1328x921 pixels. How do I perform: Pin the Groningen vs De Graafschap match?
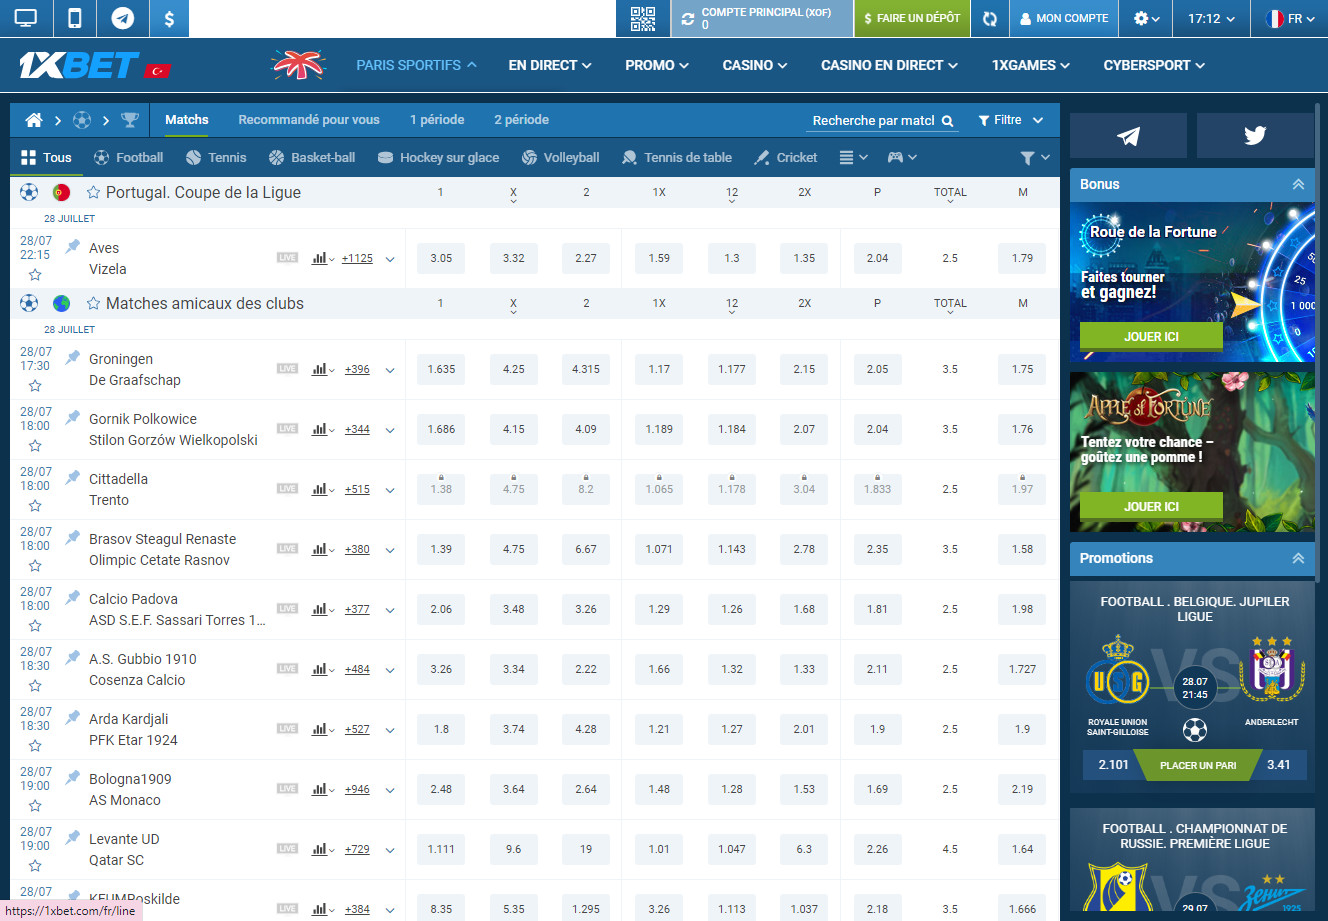pos(73,357)
